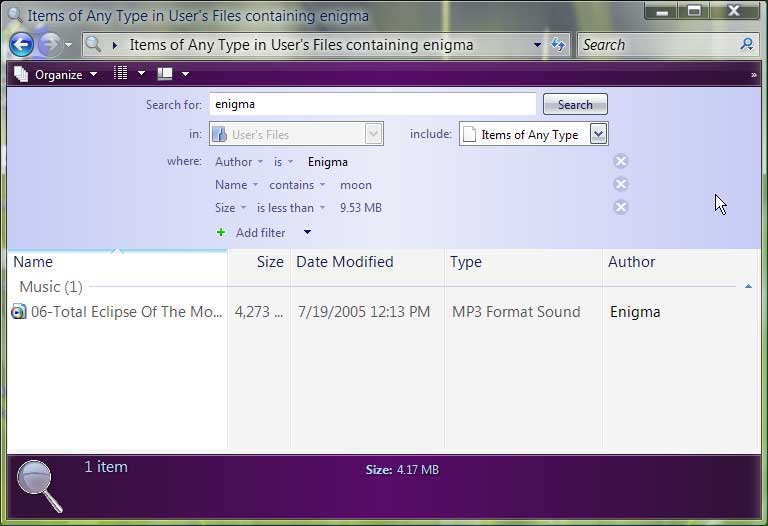Change the 'contains' operator for Name filter
768x526 pixels.
(x=297, y=185)
